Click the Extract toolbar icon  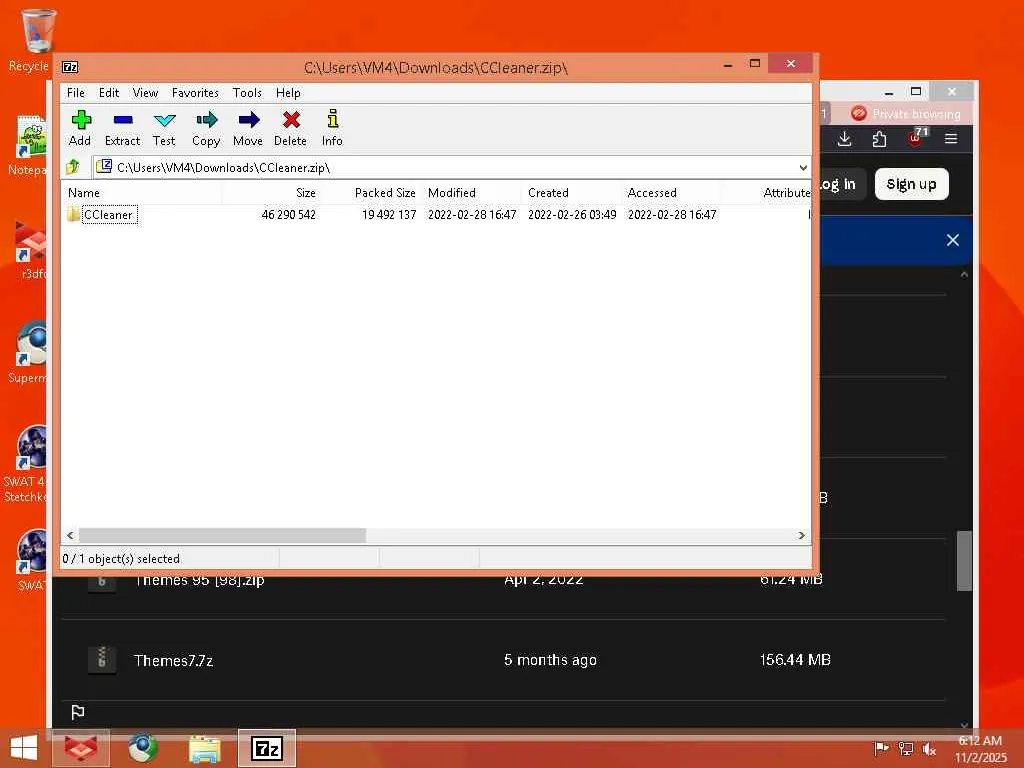(x=122, y=127)
